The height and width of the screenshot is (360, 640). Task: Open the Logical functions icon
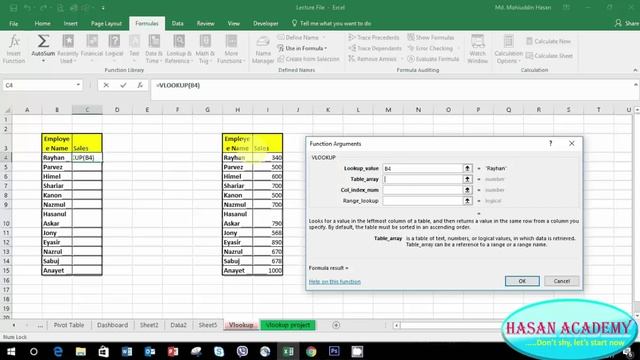[x=114, y=49]
